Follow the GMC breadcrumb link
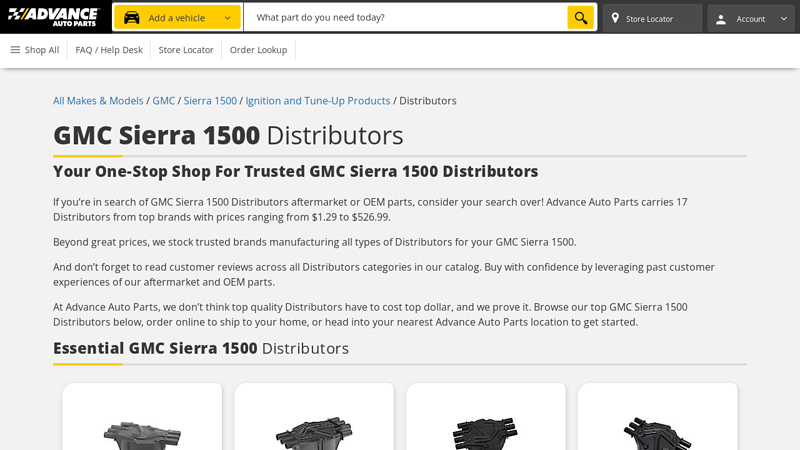Image resolution: width=800 pixels, height=450 pixels. pyautogui.click(x=163, y=101)
